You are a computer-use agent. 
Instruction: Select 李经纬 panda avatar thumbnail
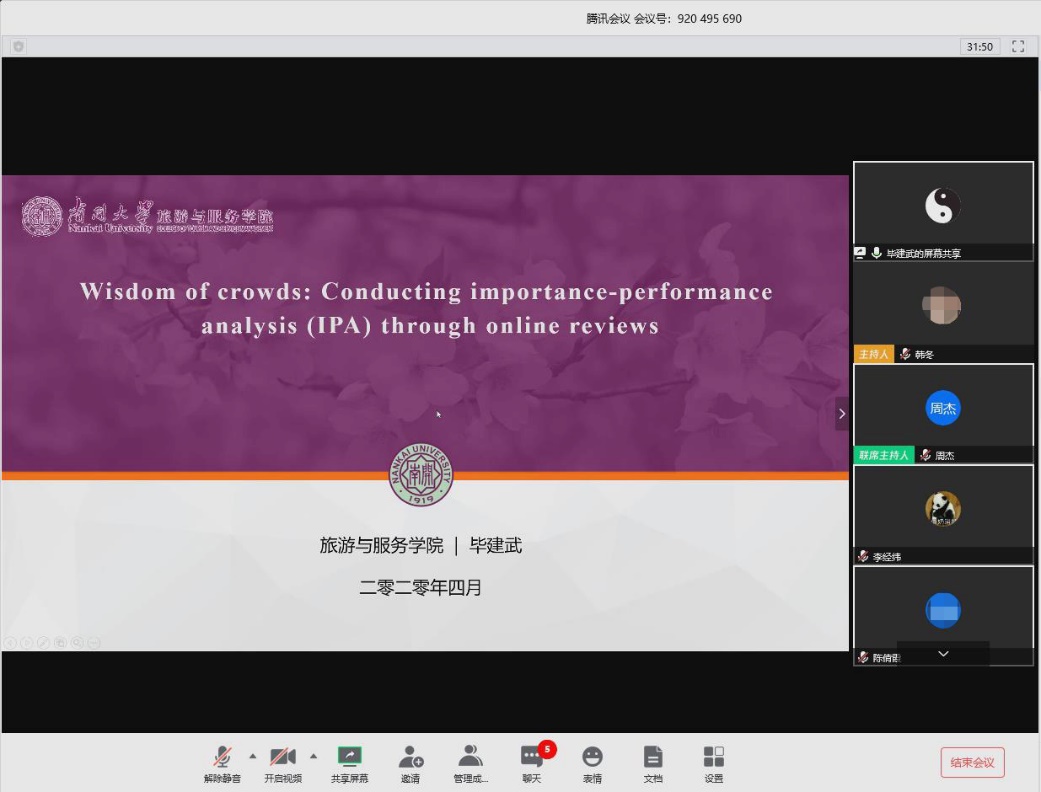(x=942, y=508)
